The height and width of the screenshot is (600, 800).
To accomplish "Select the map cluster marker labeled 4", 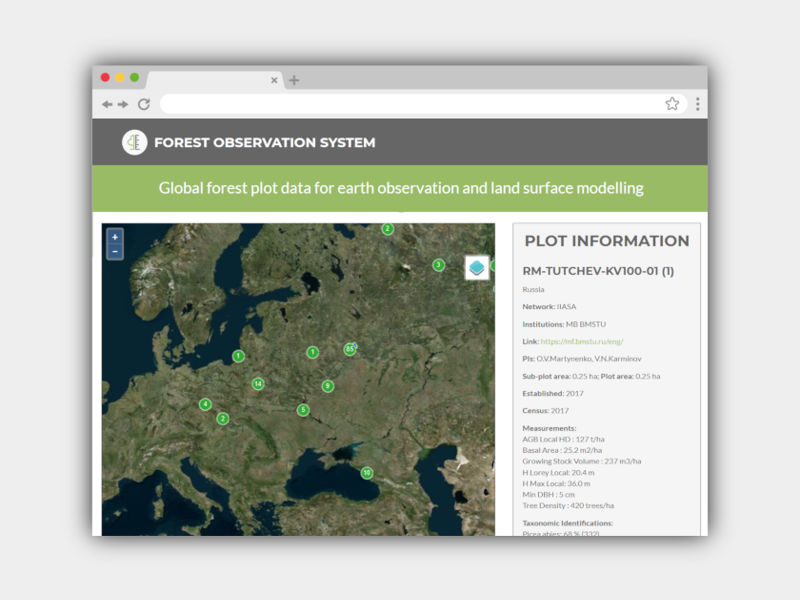I will tap(205, 405).
